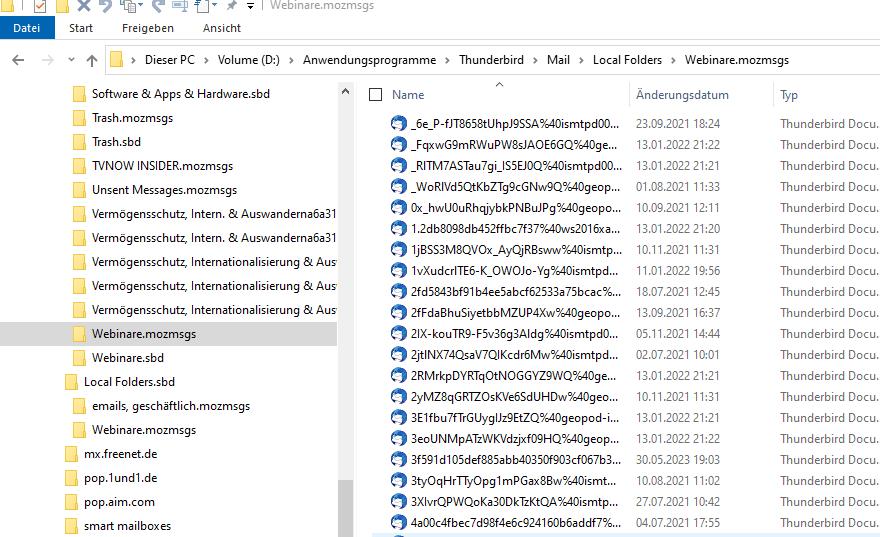Open the Datei menu
Screen dimensions: 880x537
pyautogui.click(x=27, y=28)
